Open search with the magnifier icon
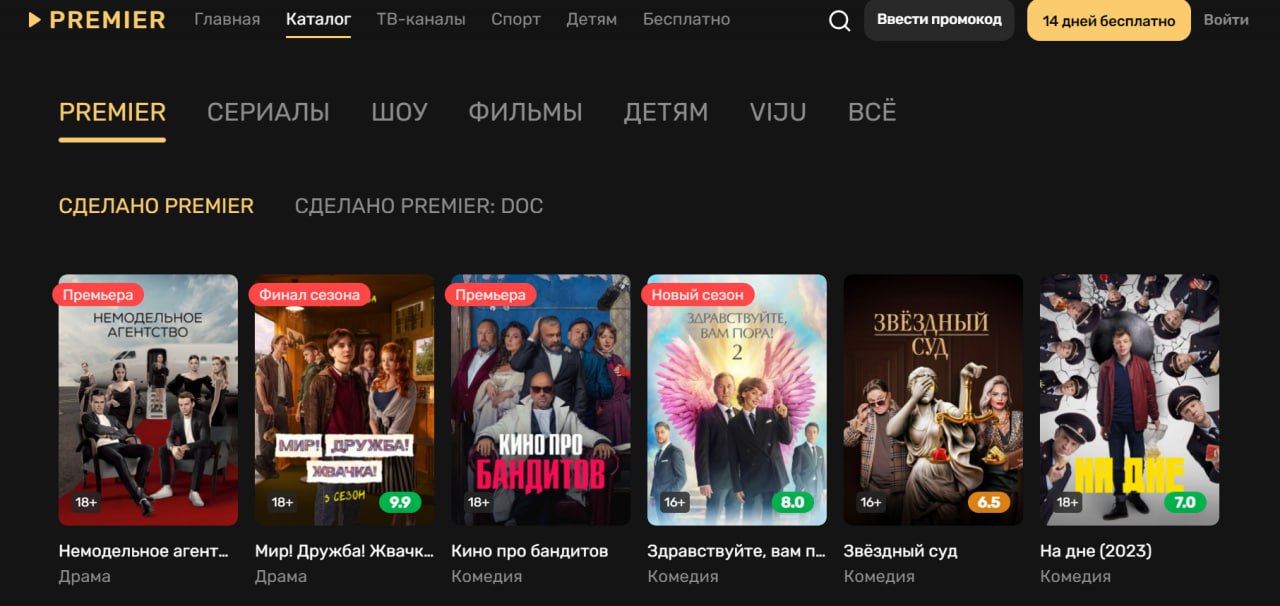The height and width of the screenshot is (606, 1280). click(x=840, y=20)
